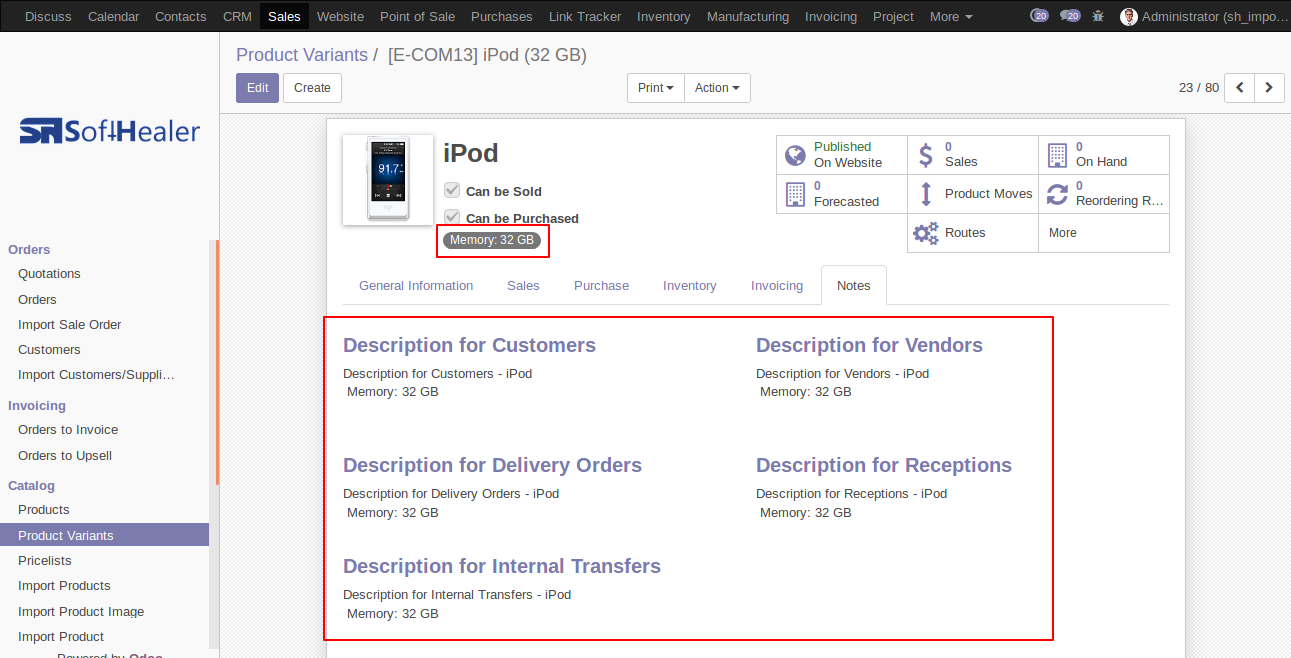Go to next record arrow

pos(1270,88)
